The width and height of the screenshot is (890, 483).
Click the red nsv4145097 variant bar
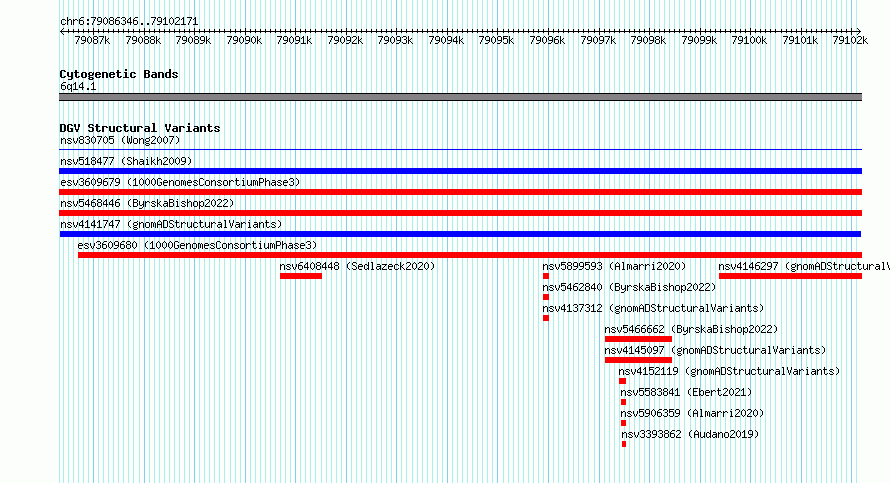tap(638, 360)
